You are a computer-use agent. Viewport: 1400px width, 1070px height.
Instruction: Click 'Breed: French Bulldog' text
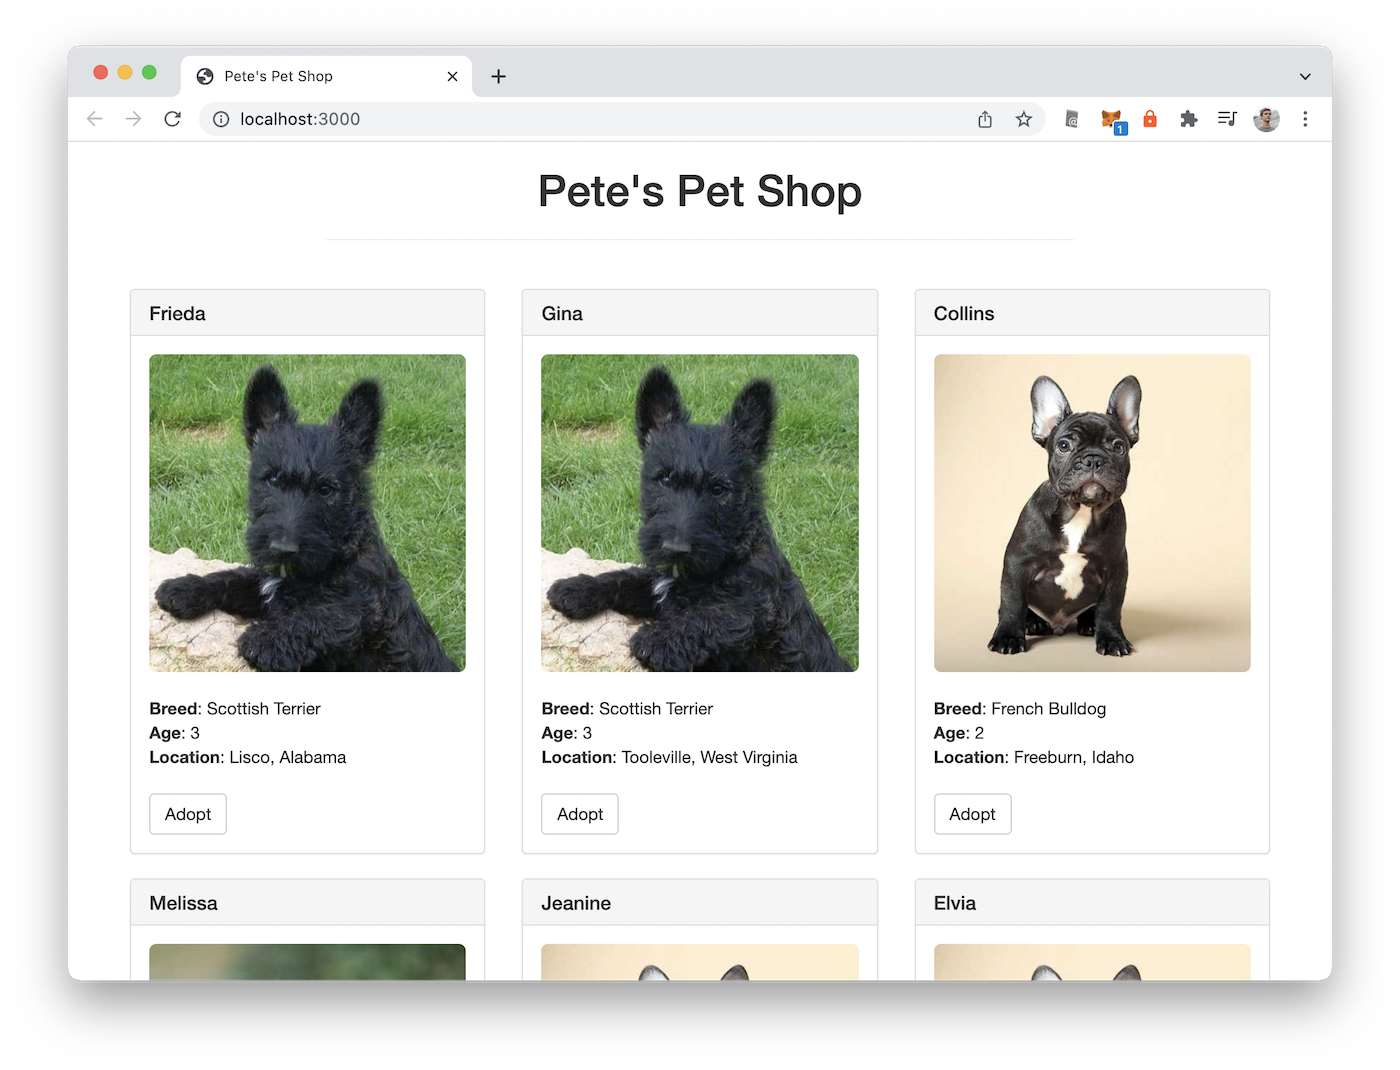(1020, 708)
